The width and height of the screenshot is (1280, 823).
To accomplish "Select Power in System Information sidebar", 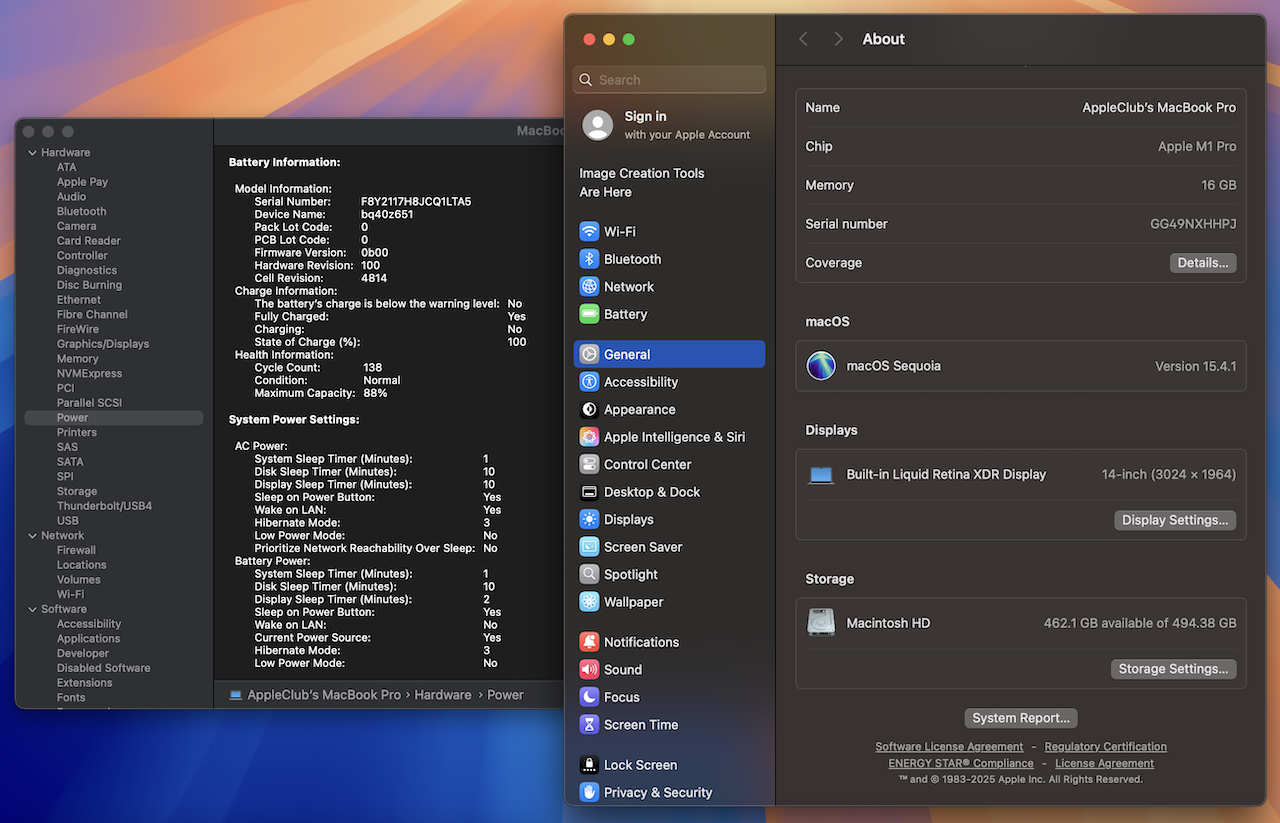I will pos(114,418).
